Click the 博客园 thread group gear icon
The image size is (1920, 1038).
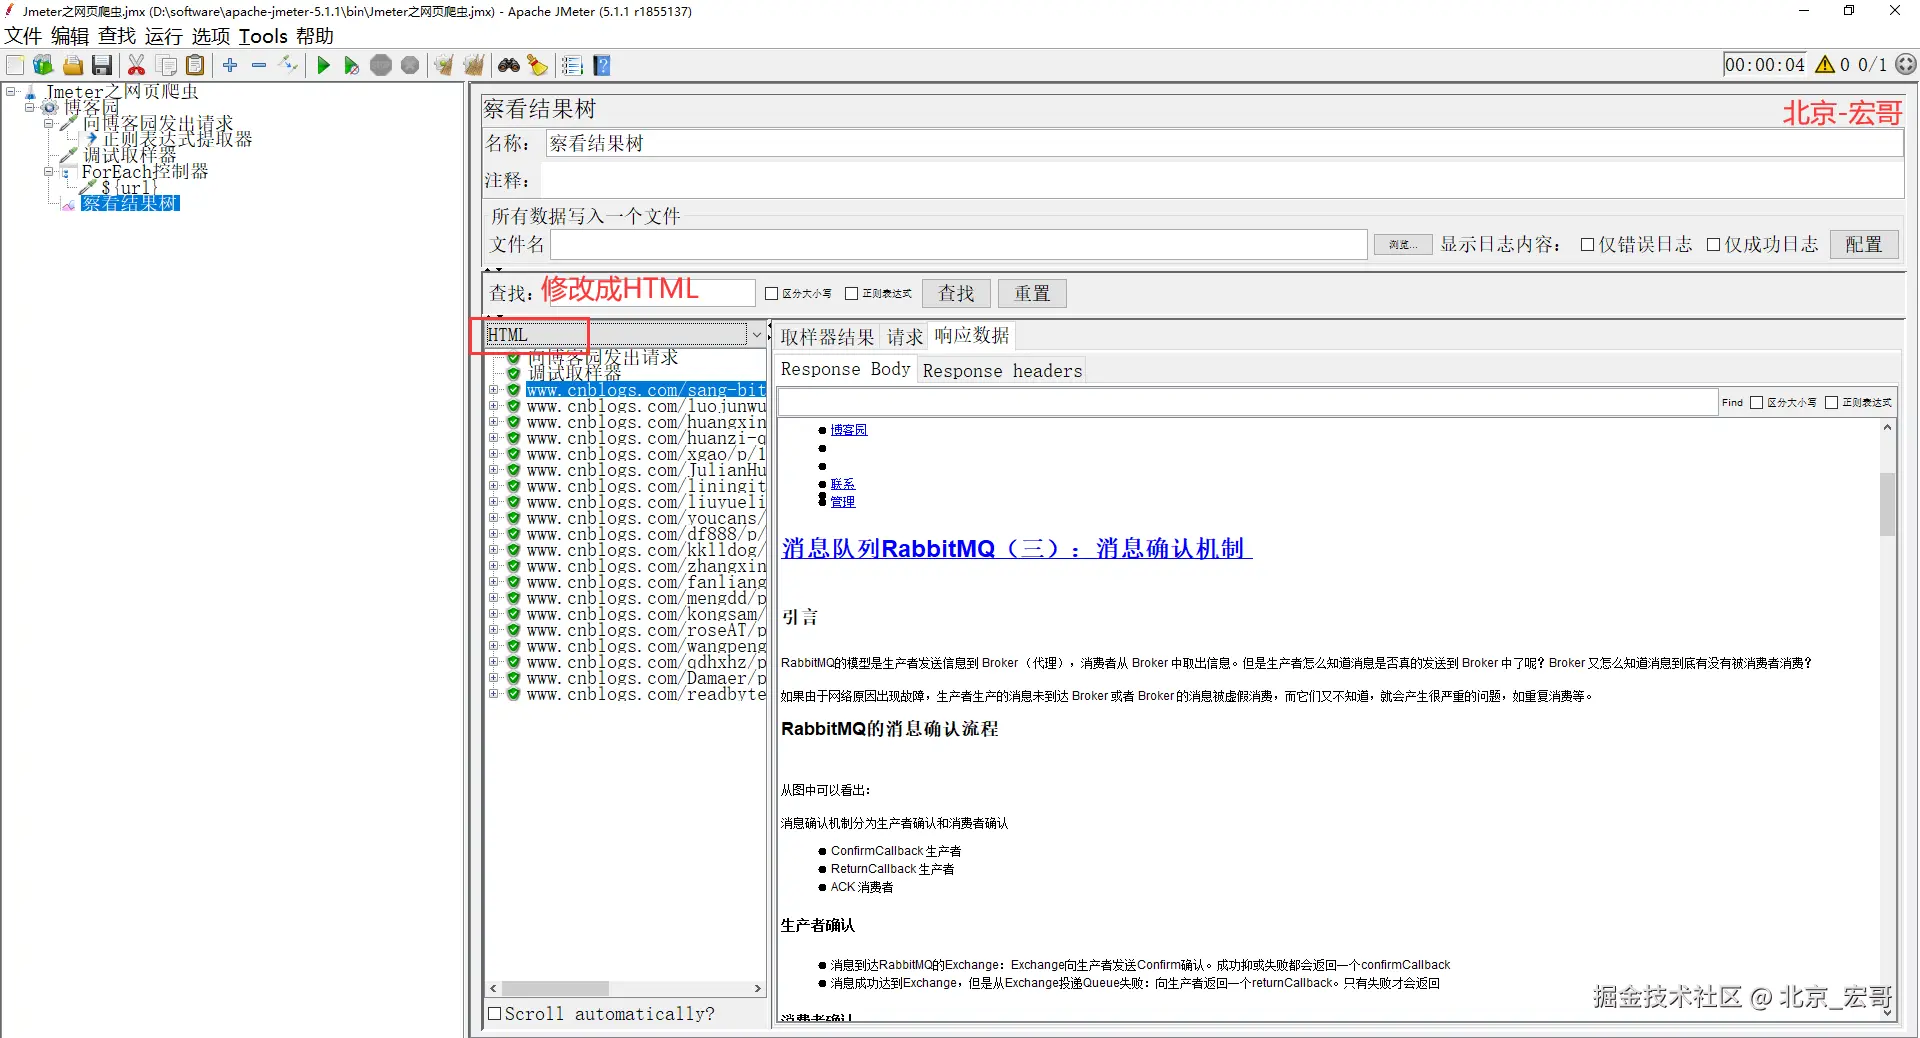click(x=49, y=107)
